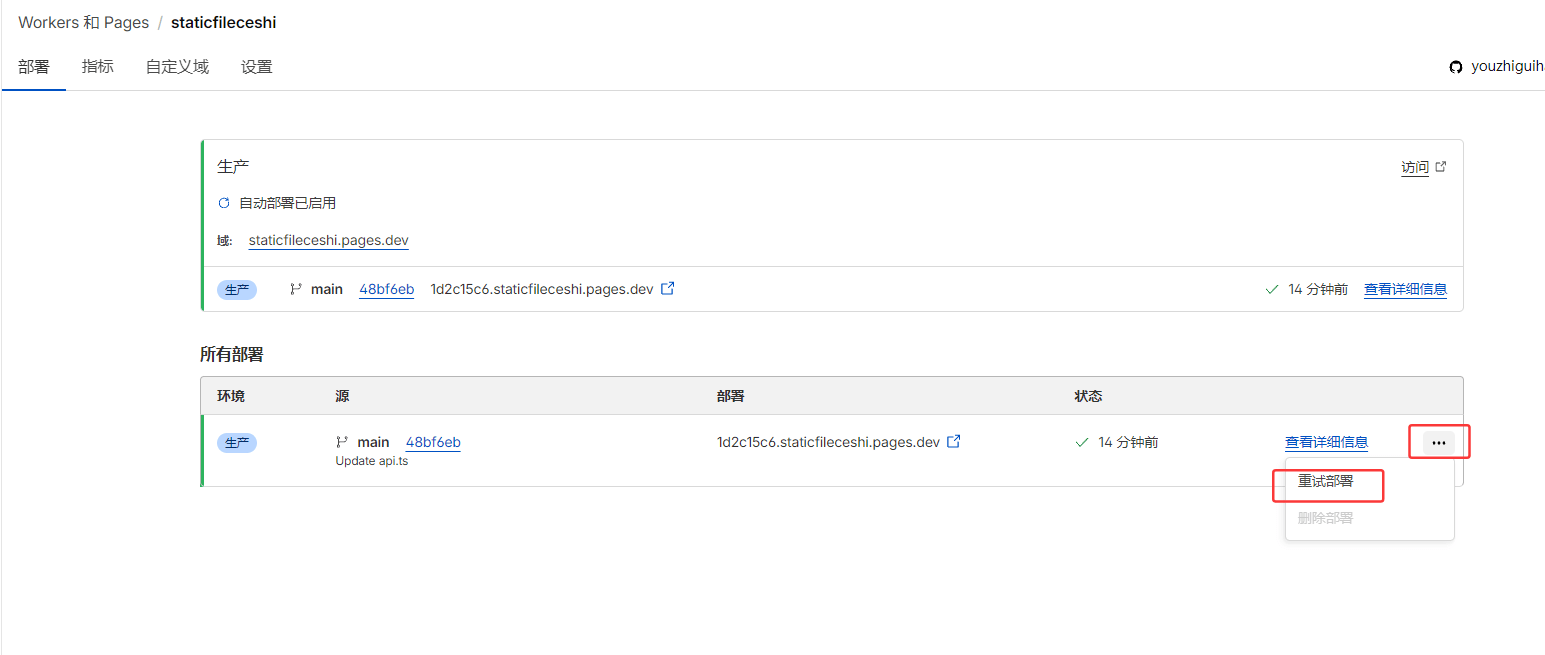The height and width of the screenshot is (655, 1545).
Task: Select 删除部署 from the dropdown menu
Action: click(1326, 518)
